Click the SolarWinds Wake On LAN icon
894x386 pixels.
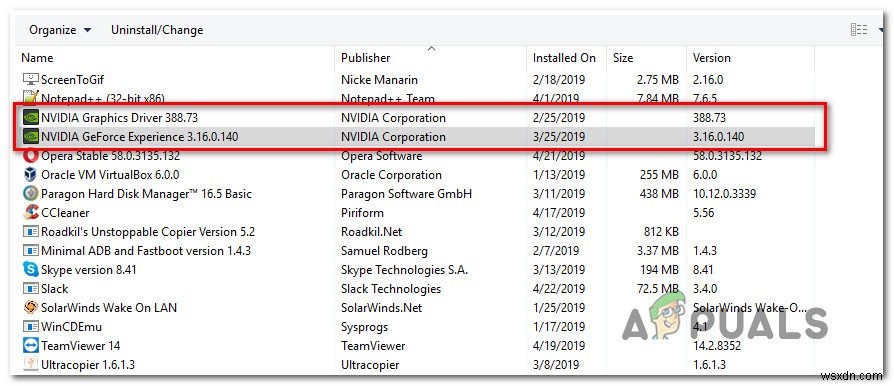click(x=30, y=308)
